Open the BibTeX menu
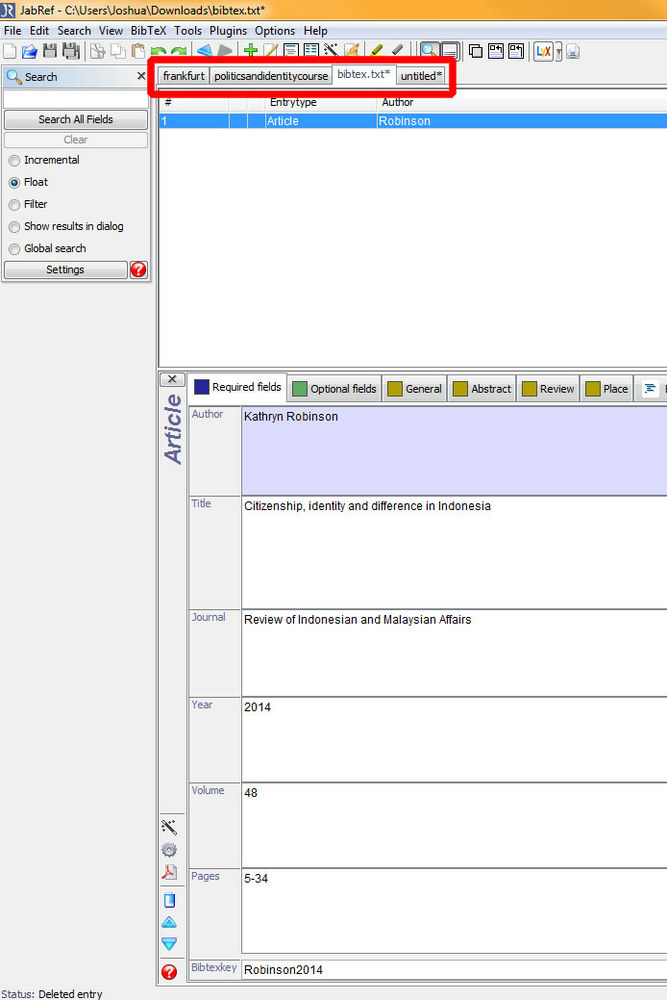667x1000 pixels. pos(148,31)
